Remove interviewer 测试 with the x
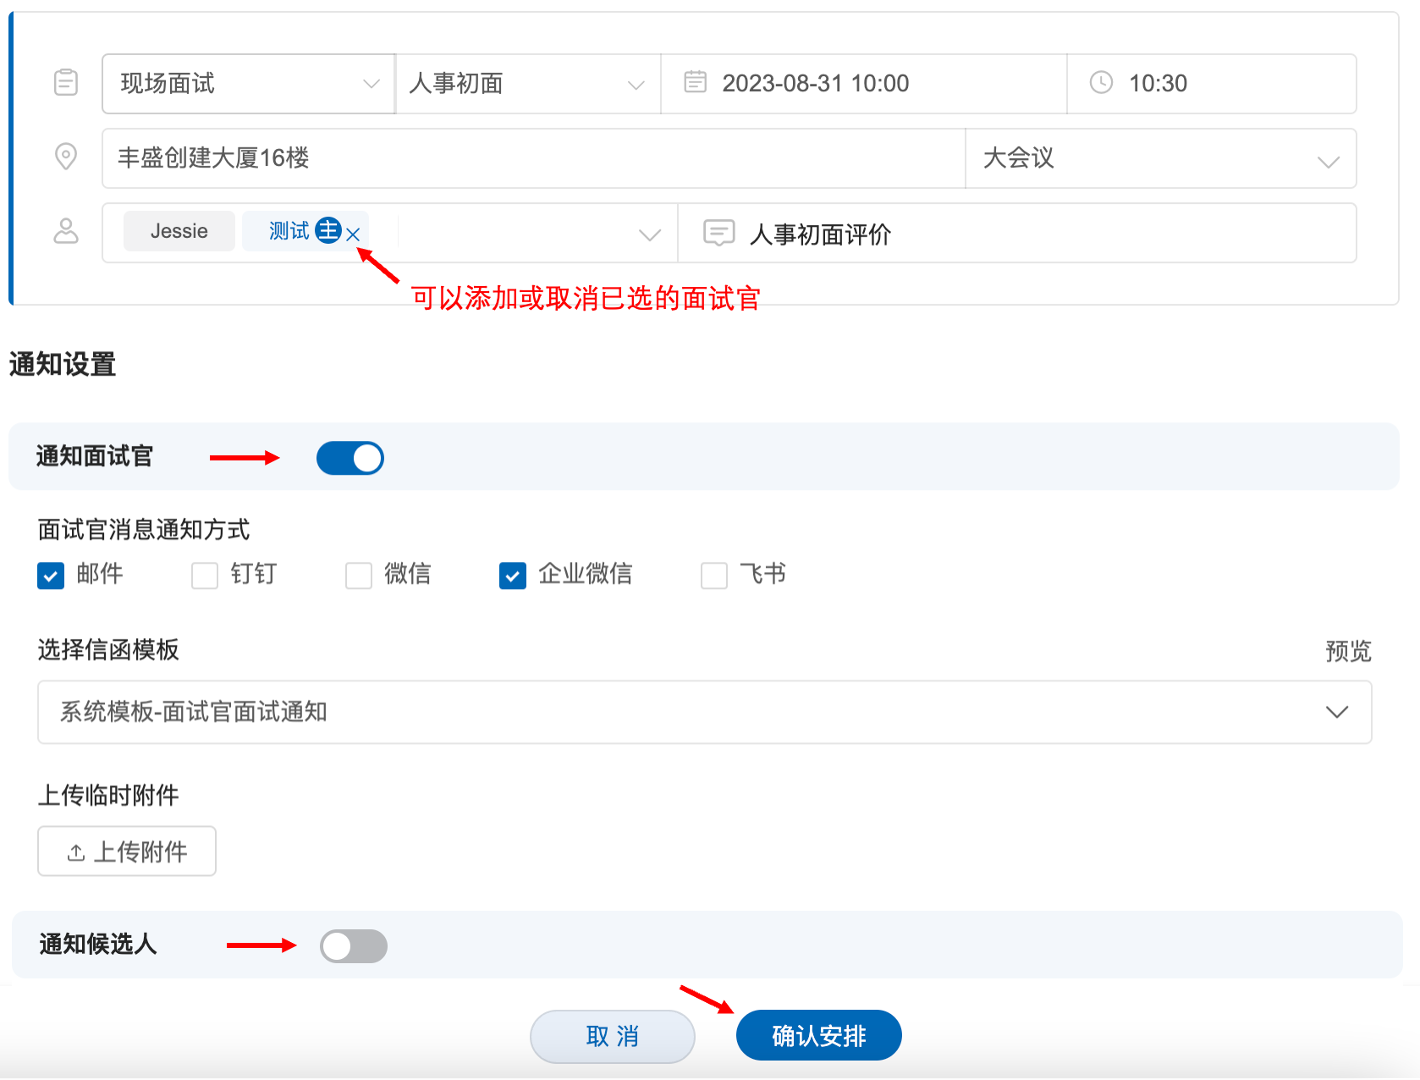Screen dimensions: 1420x1080 pos(353,234)
